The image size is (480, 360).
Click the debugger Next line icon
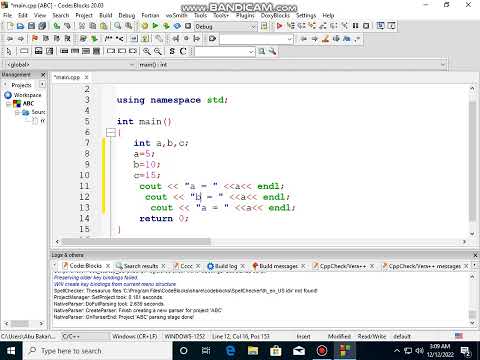point(301,26)
